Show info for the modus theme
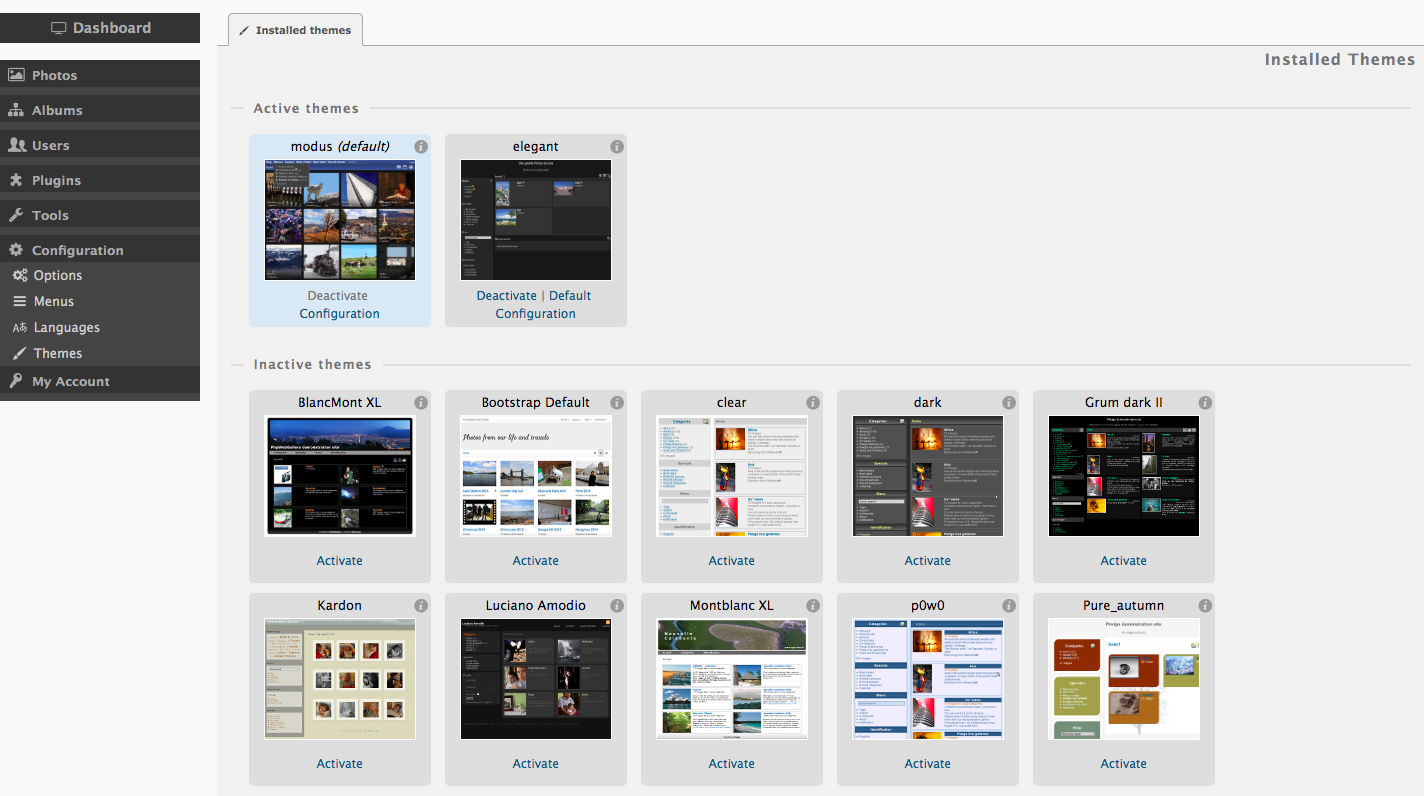This screenshot has height=796, width=1424. click(x=421, y=146)
